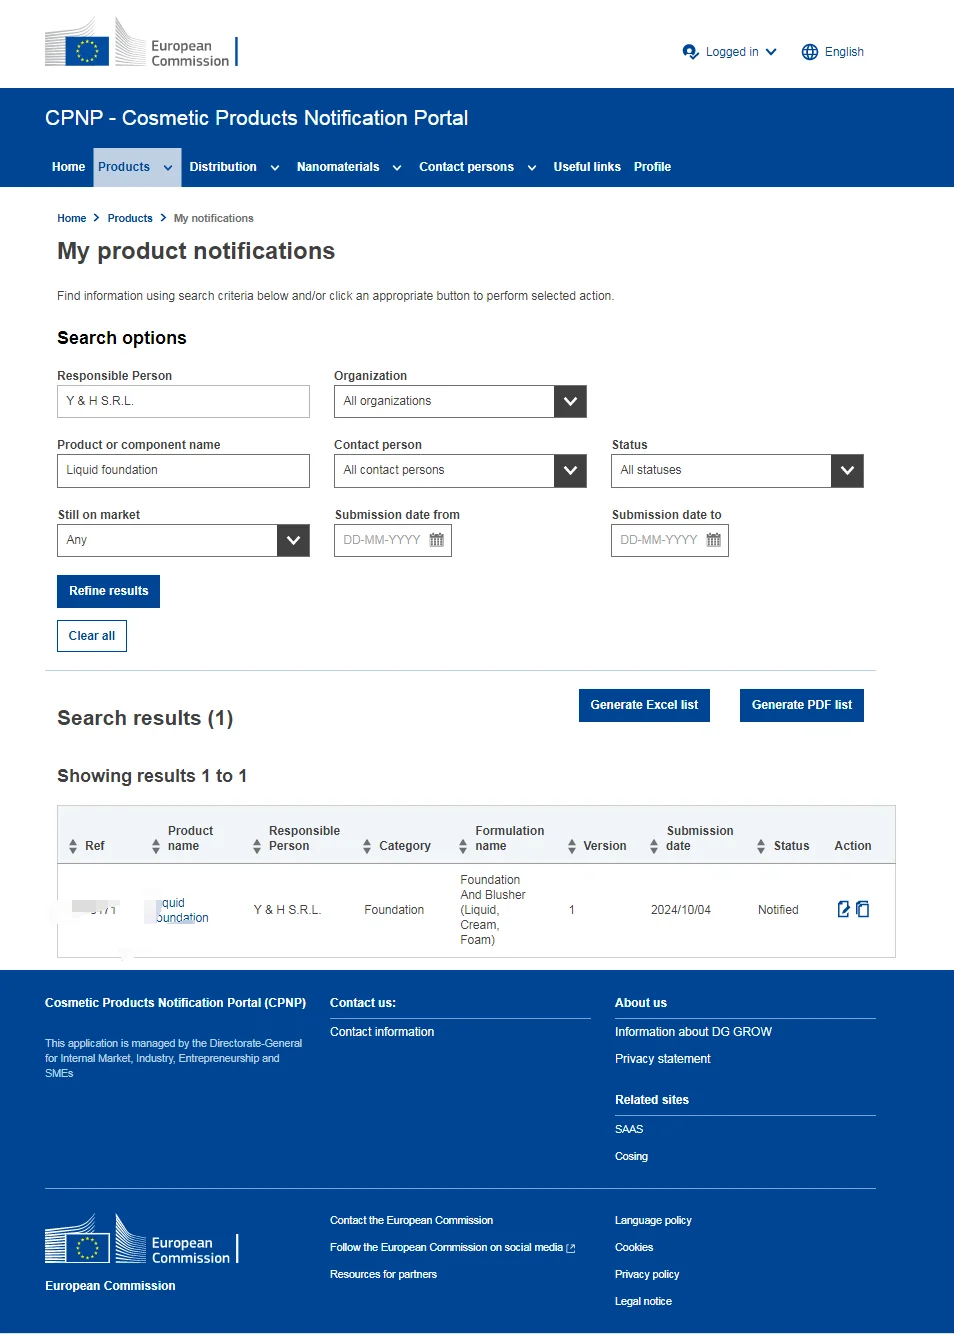
Task: Click the globe icon next to English
Action: [810, 52]
